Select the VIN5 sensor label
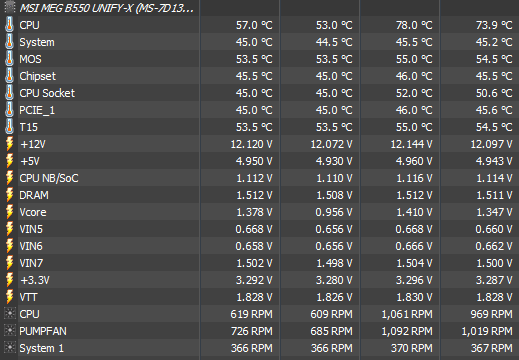Viewport: 519px width, 360px height. coord(31,229)
